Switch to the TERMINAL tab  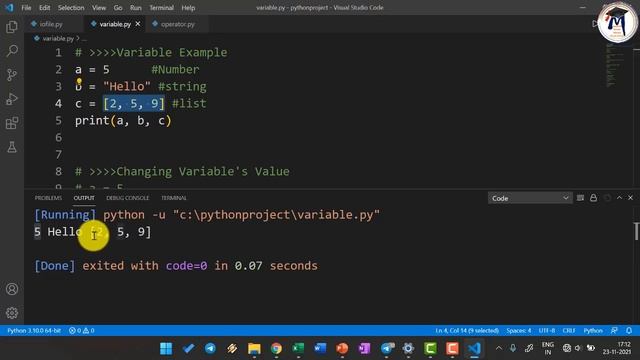[174, 198]
